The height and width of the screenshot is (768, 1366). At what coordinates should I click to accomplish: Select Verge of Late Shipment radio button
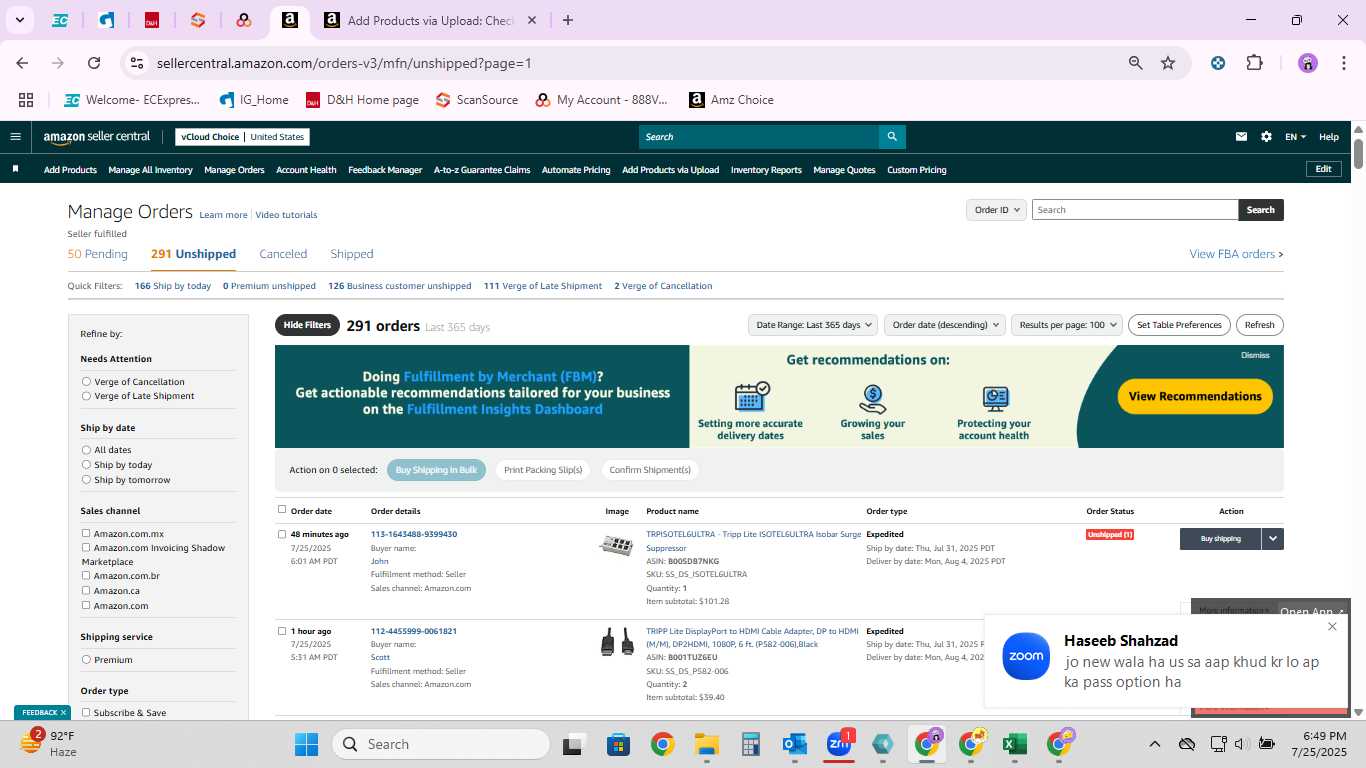tap(86, 396)
